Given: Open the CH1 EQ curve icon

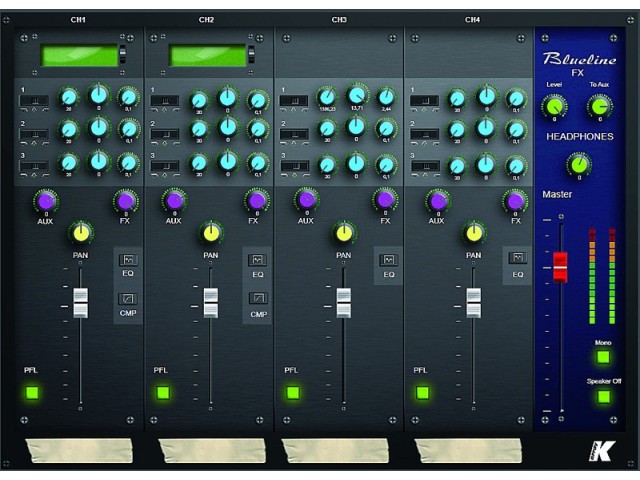Looking at the screenshot, I should (128, 260).
